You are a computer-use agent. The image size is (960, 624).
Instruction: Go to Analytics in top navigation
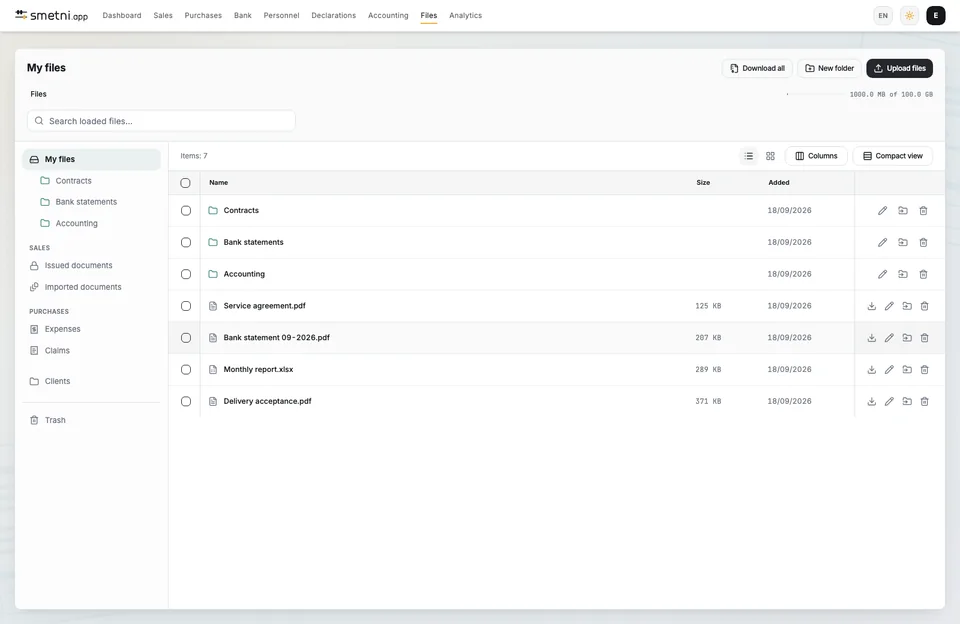pos(465,15)
